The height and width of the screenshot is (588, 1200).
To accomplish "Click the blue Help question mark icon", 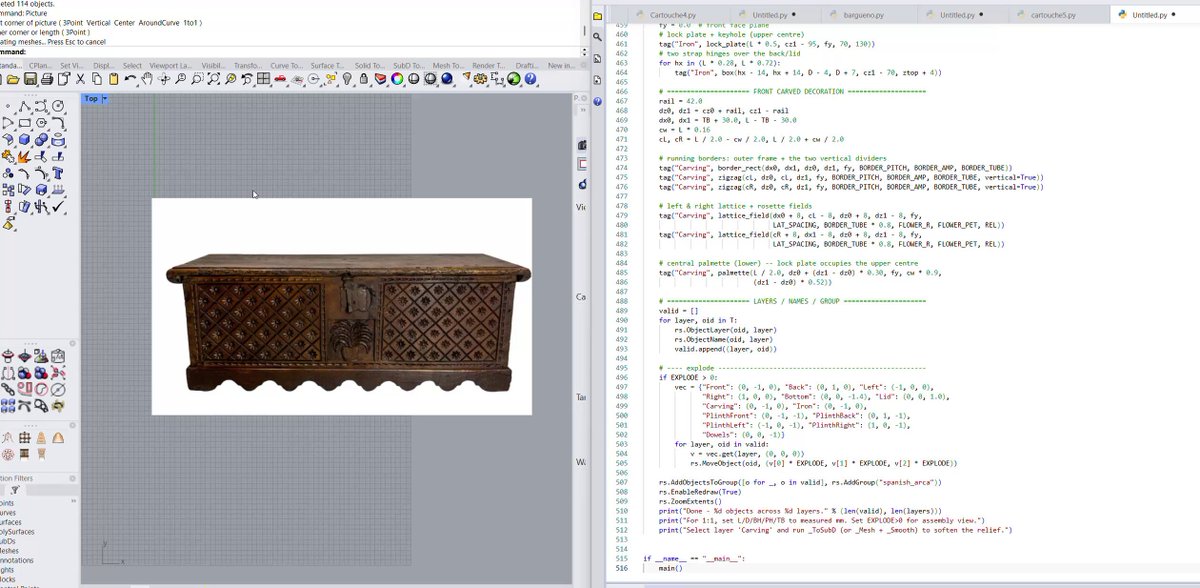I will tap(530, 79).
